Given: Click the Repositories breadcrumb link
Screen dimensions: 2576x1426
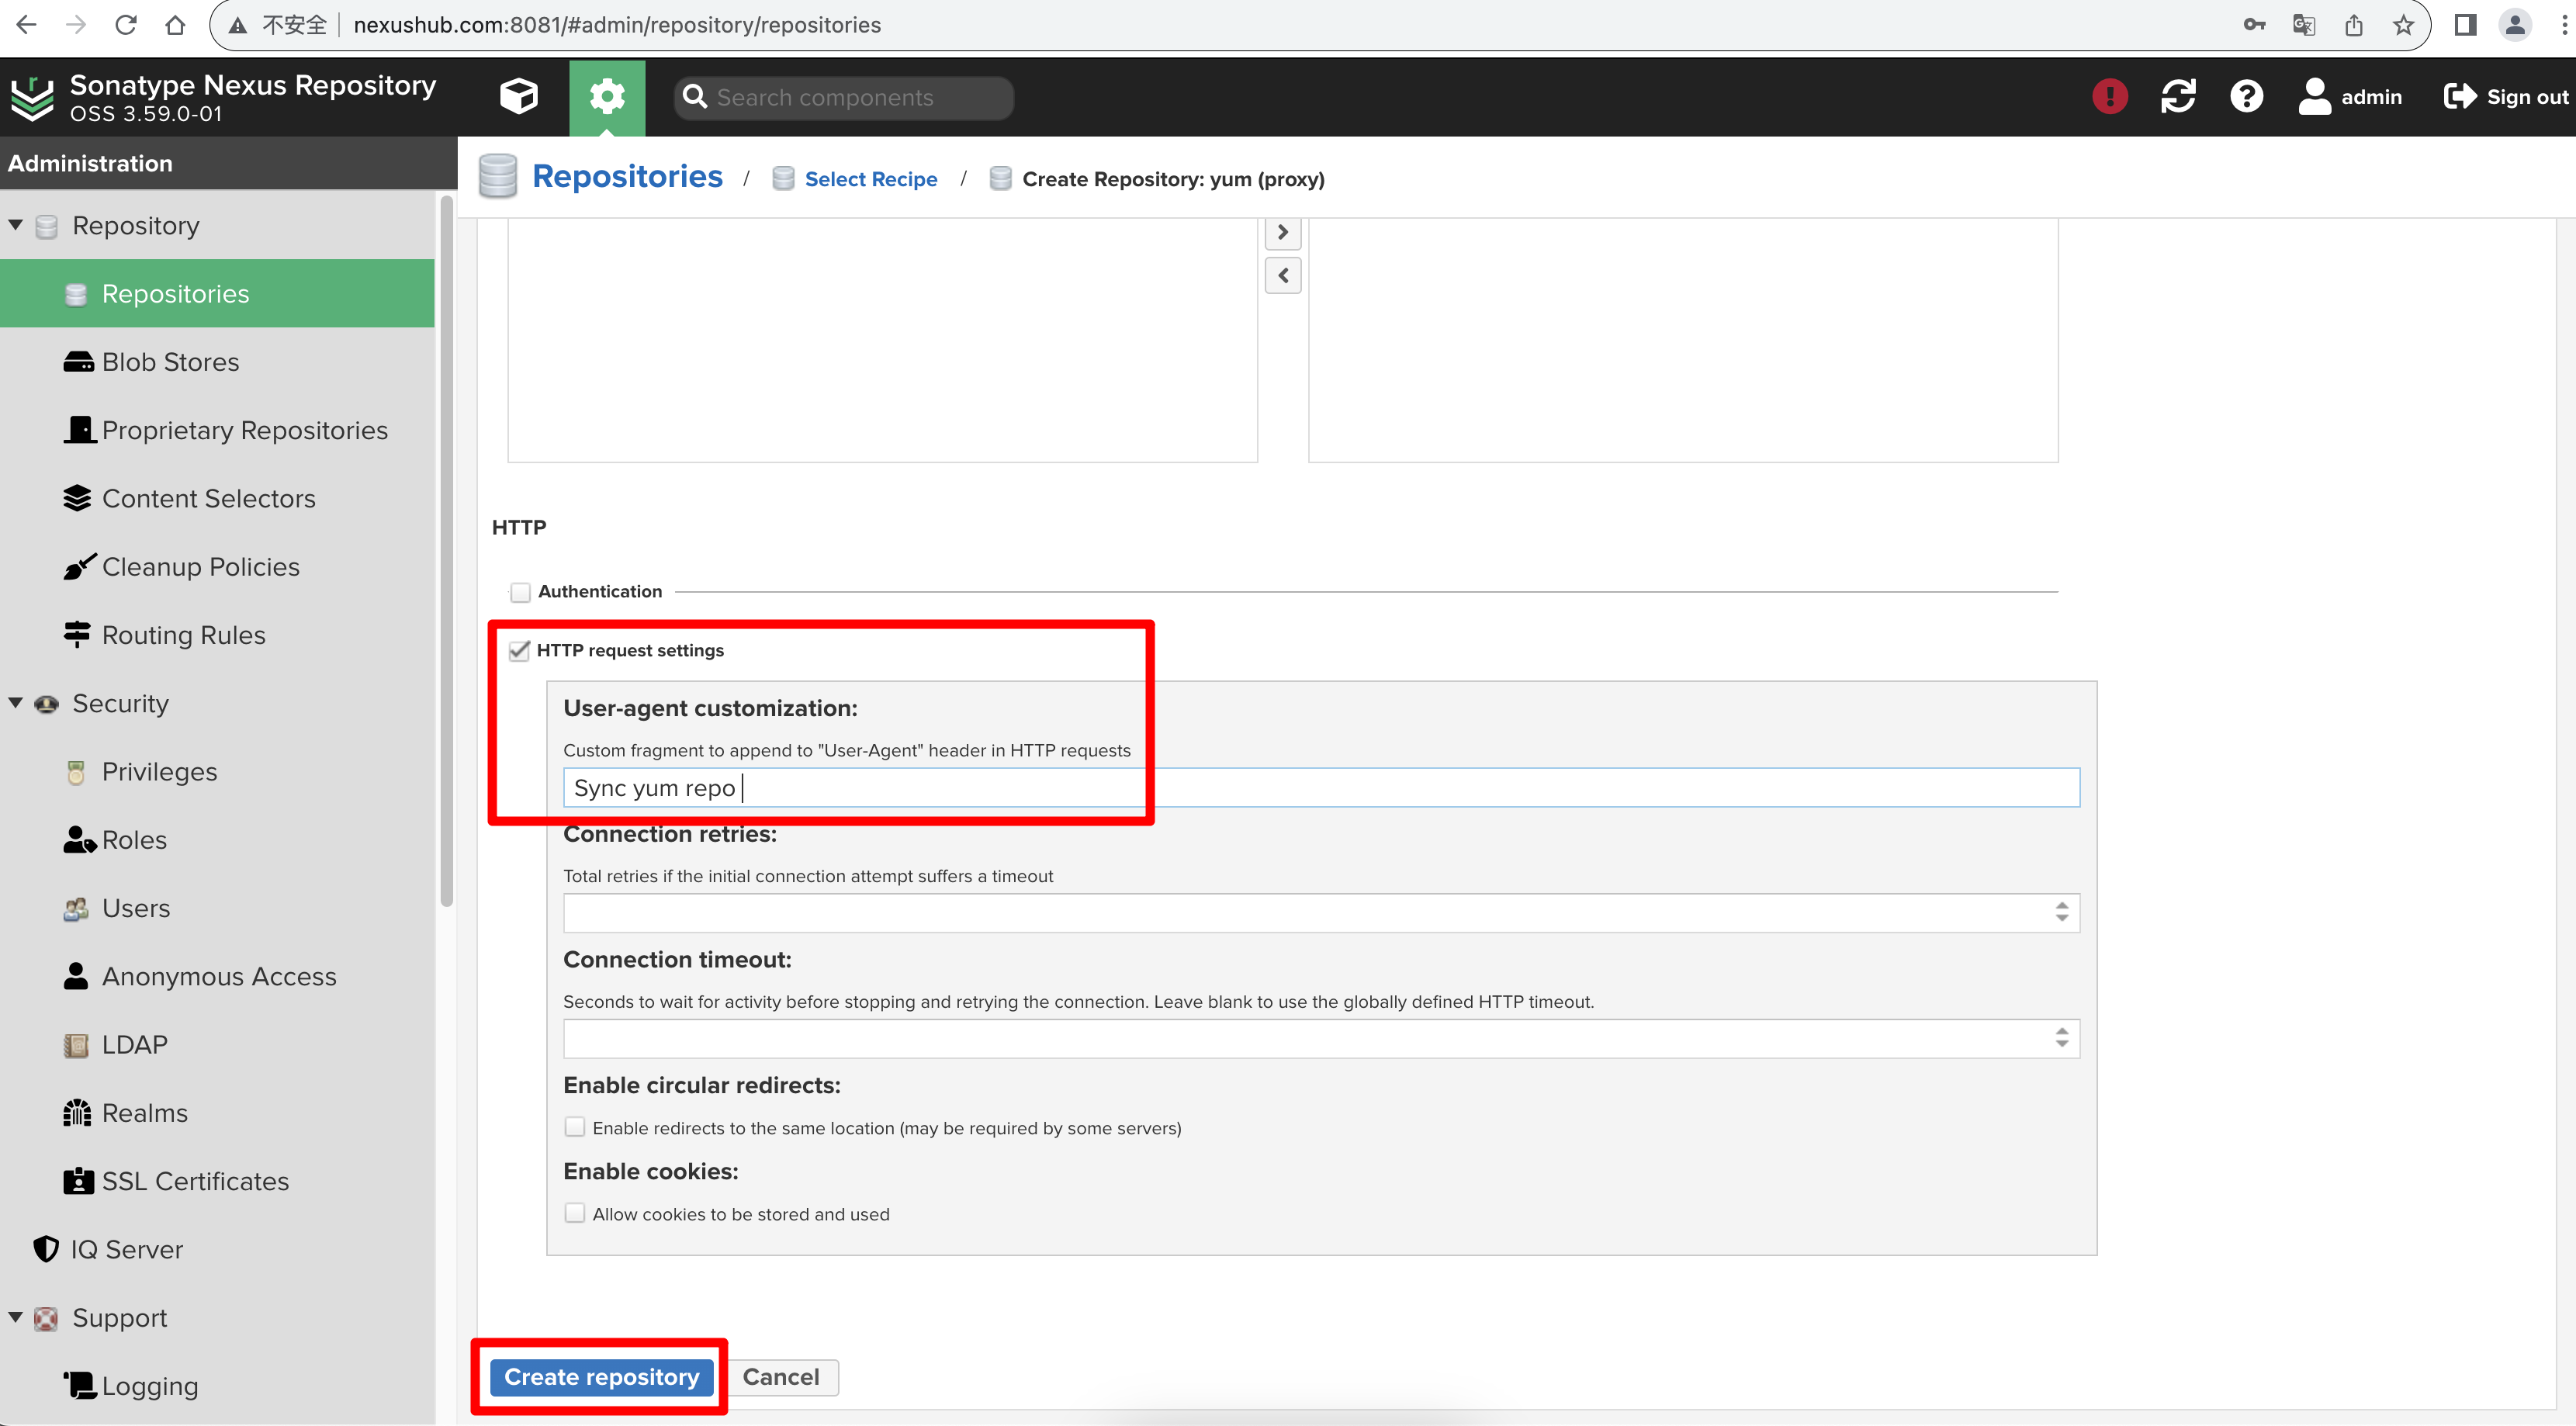Looking at the screenshot, I should point(626,176).
